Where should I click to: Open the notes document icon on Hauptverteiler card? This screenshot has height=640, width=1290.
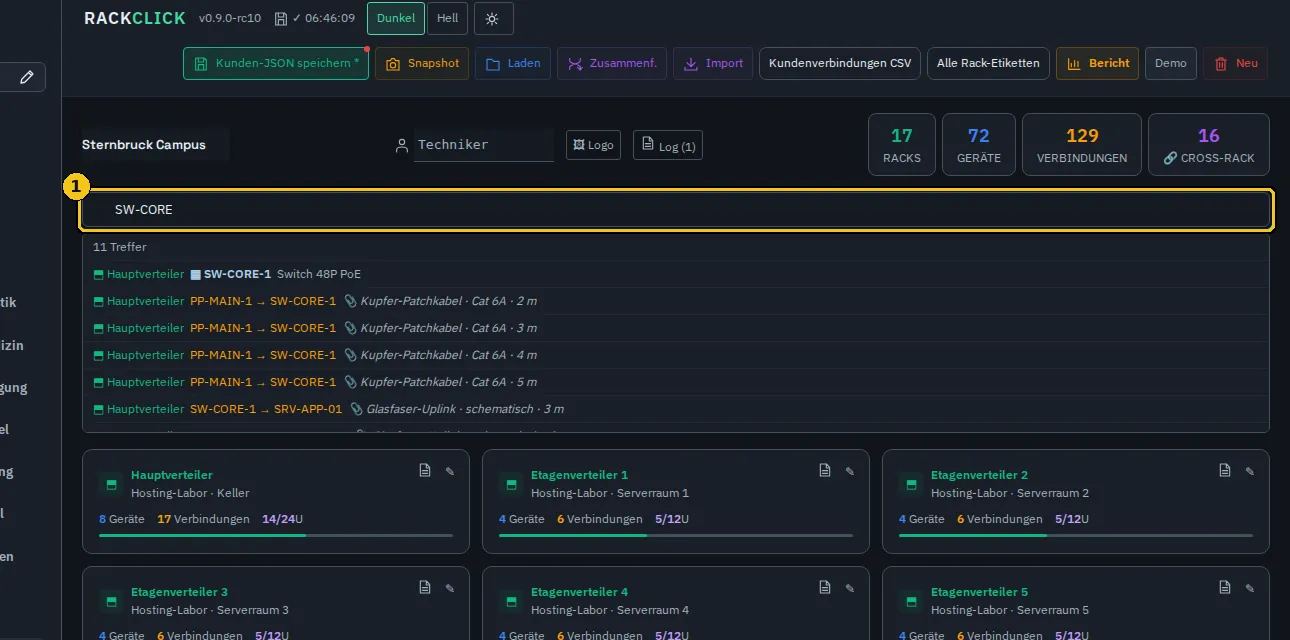pyautogui.click(x=425, y=471)
